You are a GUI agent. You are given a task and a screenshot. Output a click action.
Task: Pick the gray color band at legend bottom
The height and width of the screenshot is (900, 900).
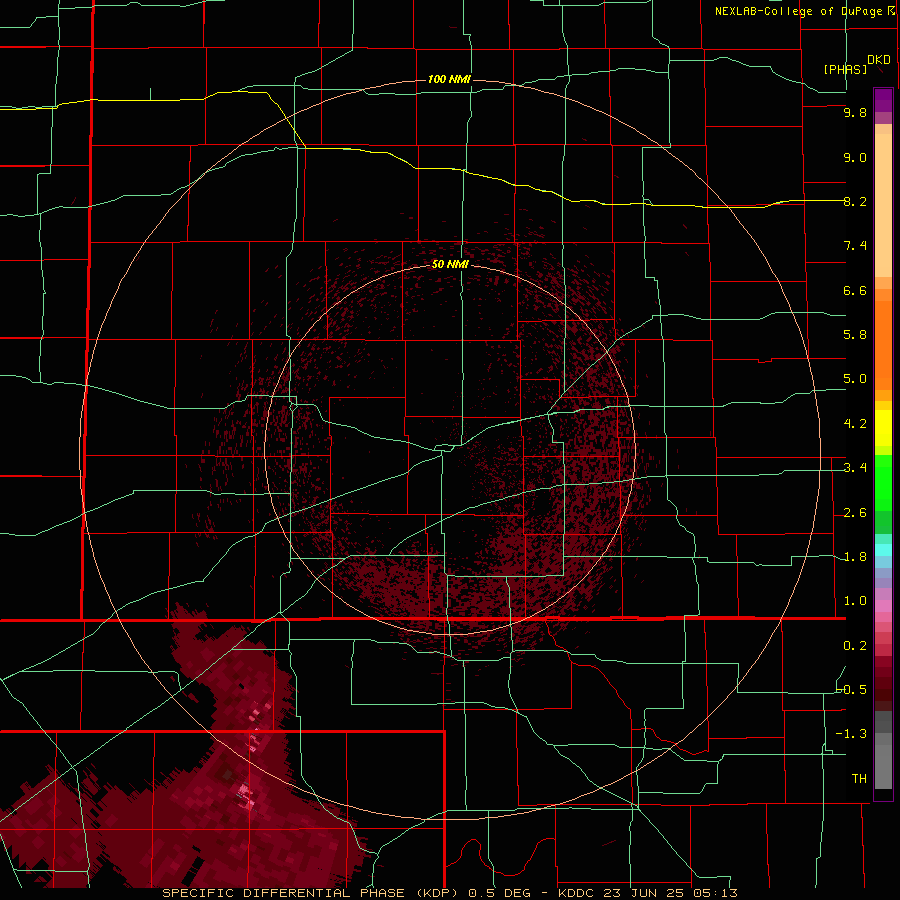pyautogui.click(x=883, y=761)
